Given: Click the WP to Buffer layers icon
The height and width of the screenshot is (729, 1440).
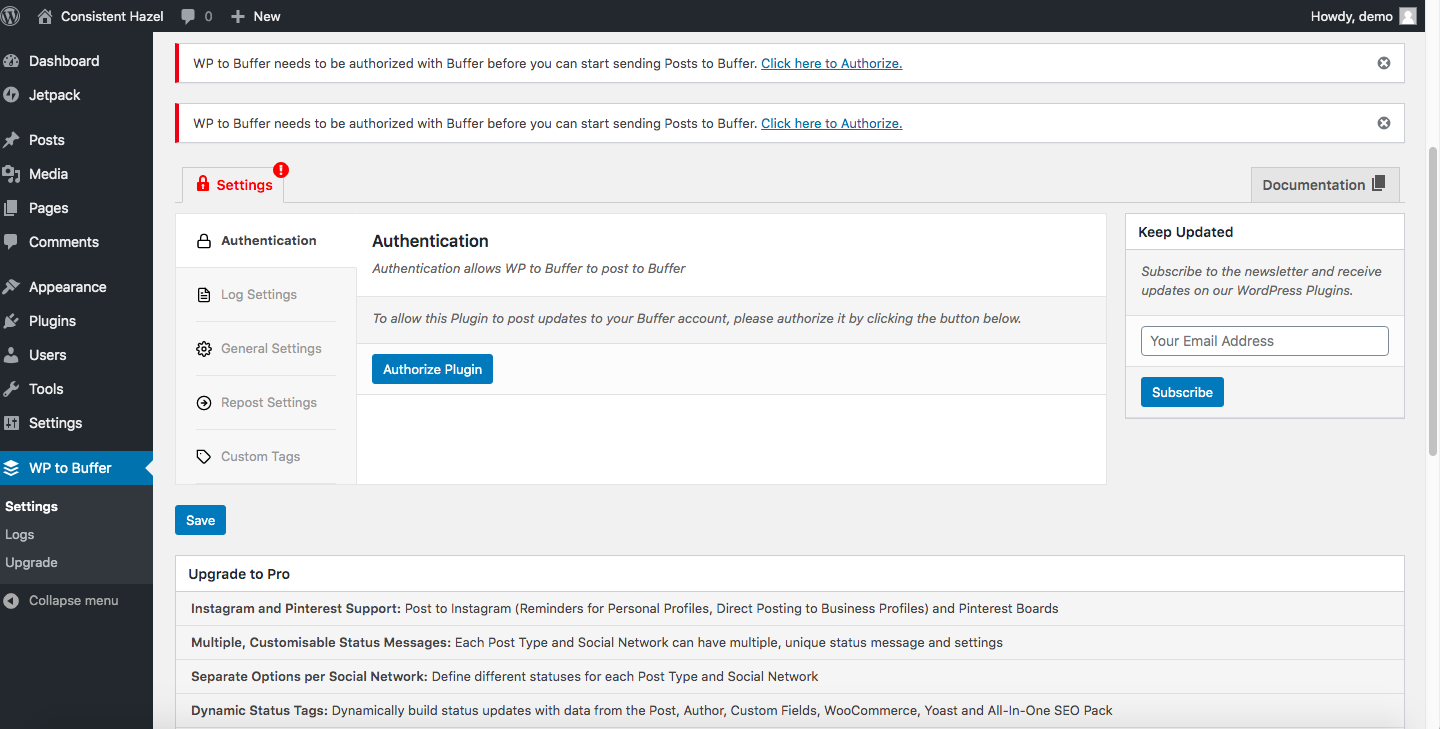Looking at the screenshot, I should tap(11, 468).
